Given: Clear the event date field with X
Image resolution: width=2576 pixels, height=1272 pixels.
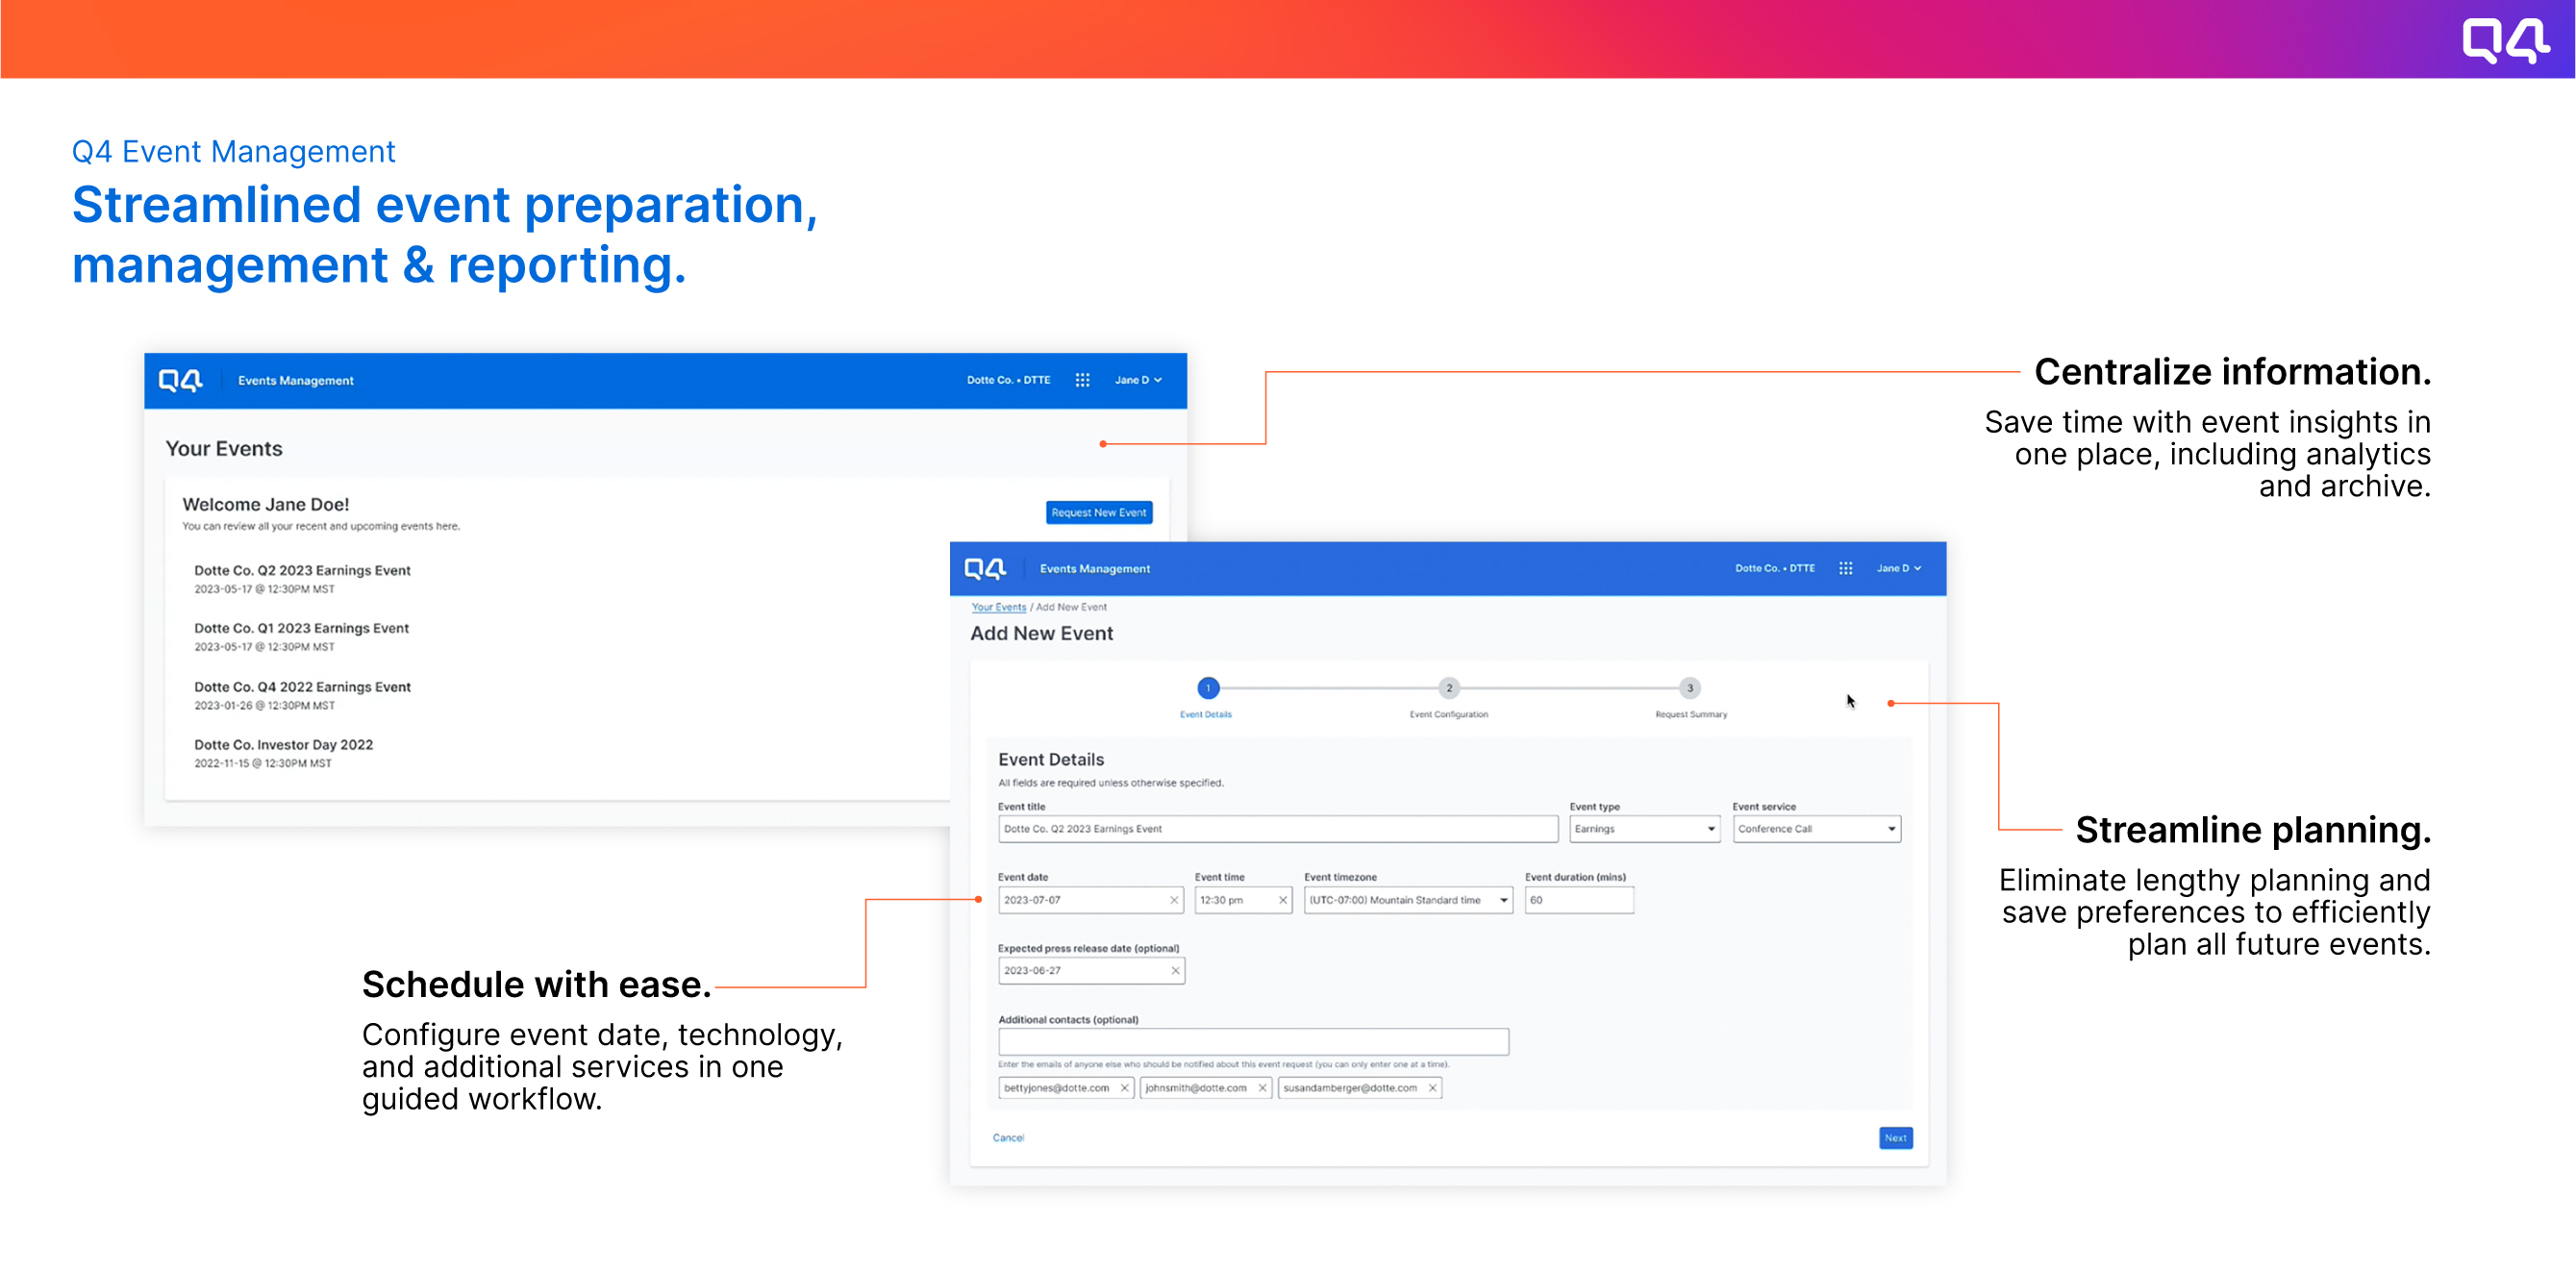Looking at the screenshot, I should pos(1174,900).
